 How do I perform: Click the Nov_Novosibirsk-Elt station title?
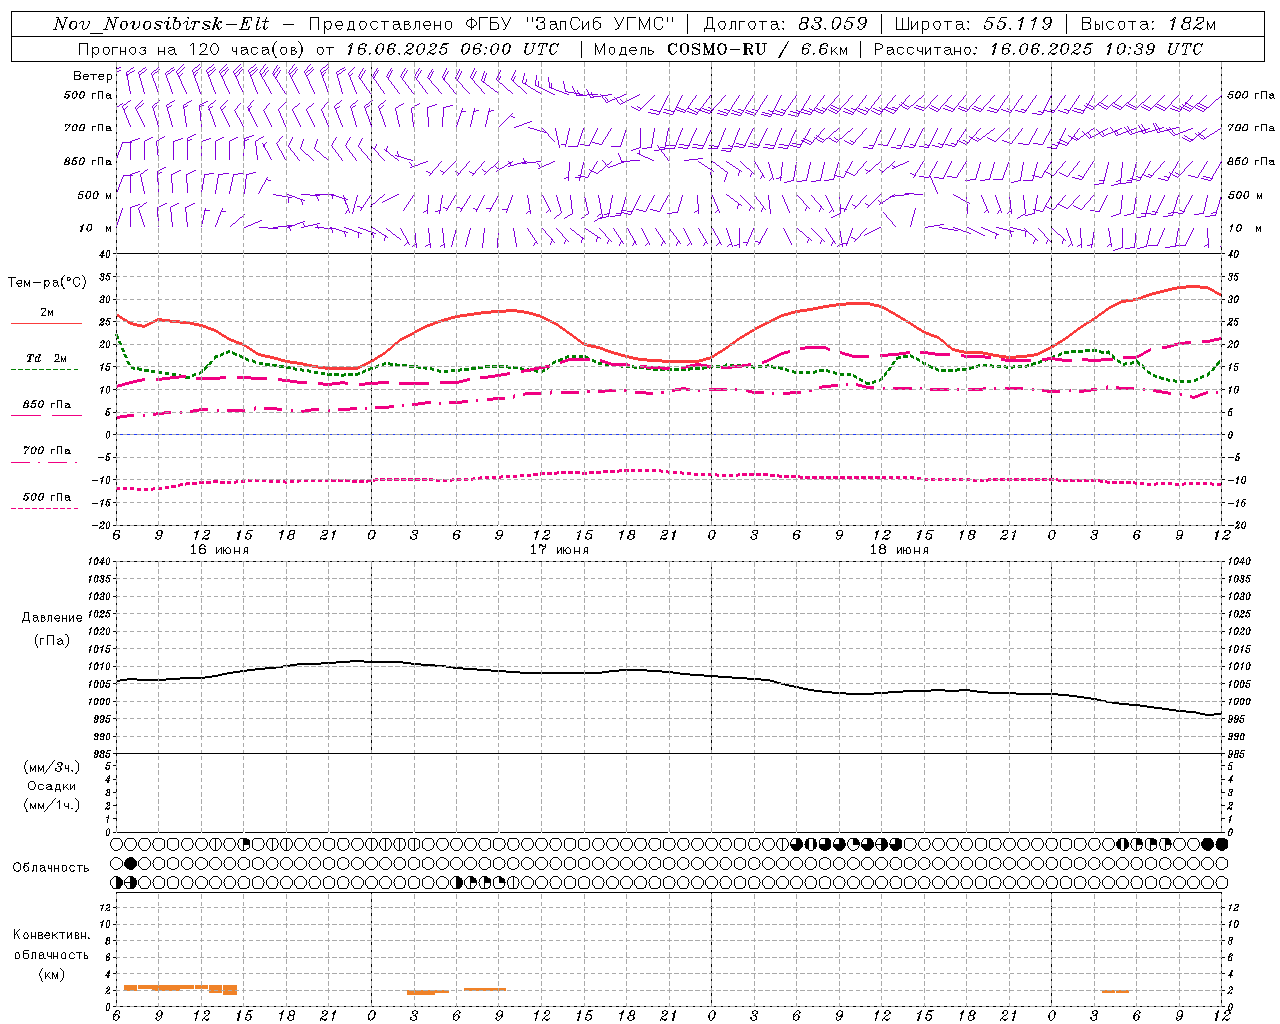(161, 24)
